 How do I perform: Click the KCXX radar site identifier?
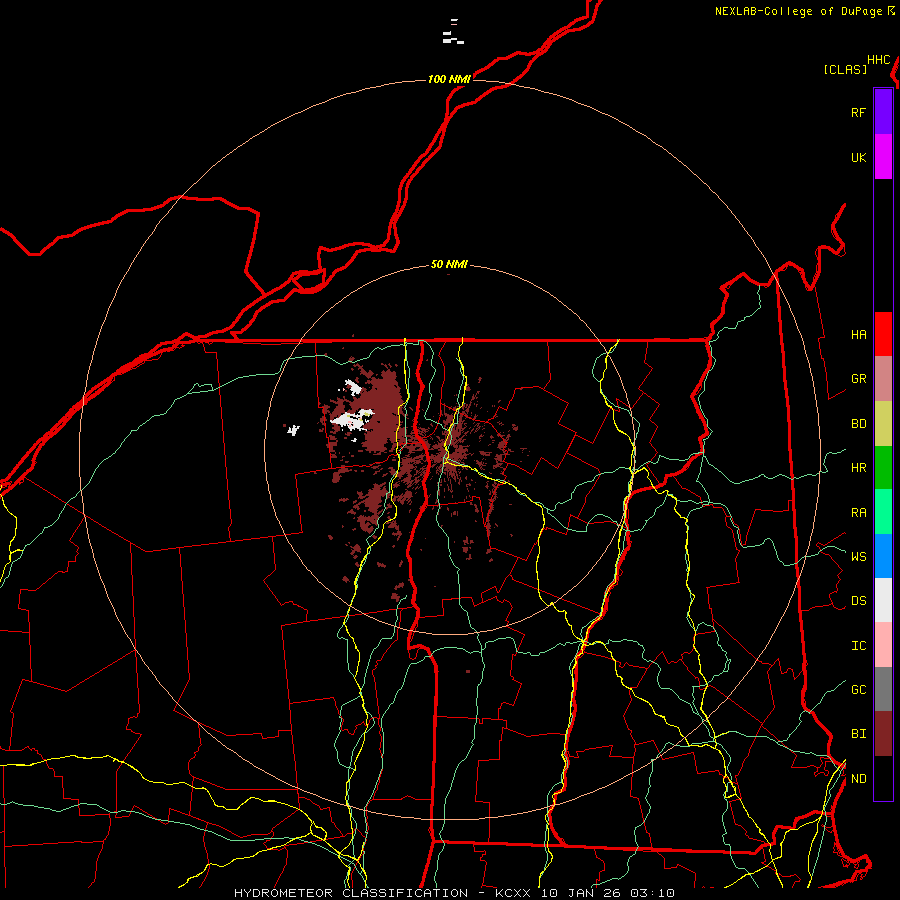click(x=513, y=893)
